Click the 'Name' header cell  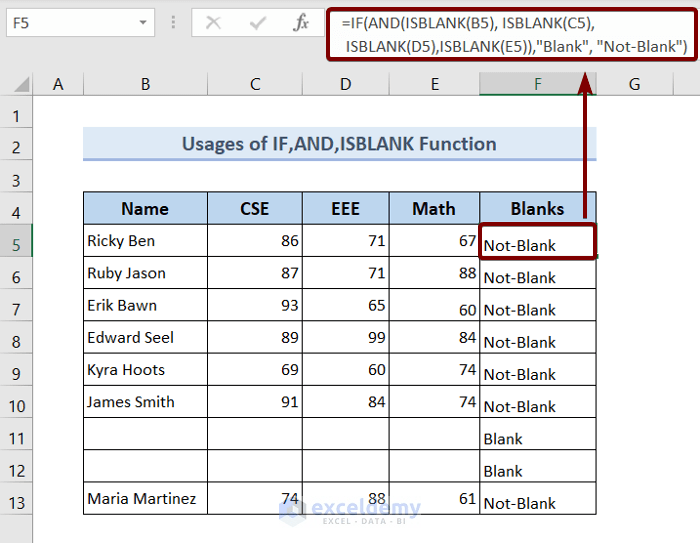pyautogui.click(x=145, y=209)
